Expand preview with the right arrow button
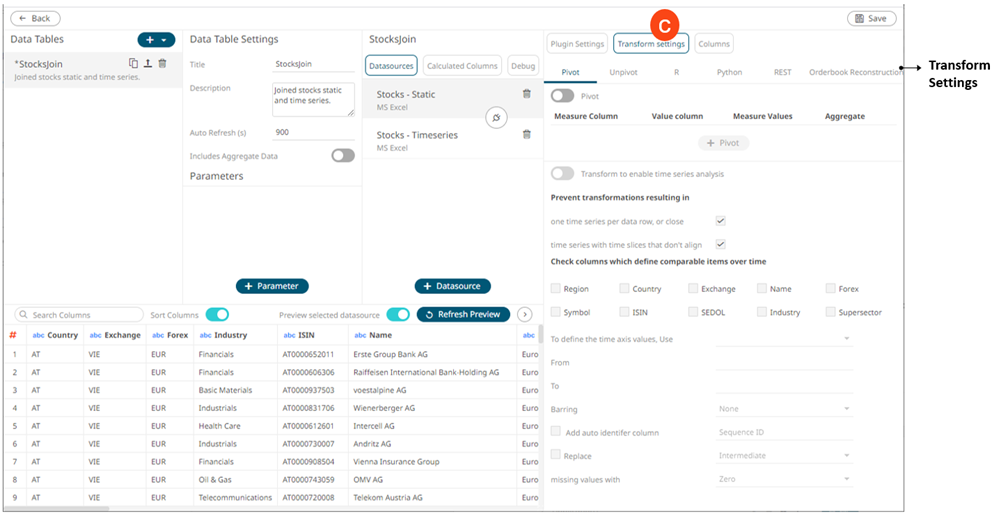 tap(524, 315)
